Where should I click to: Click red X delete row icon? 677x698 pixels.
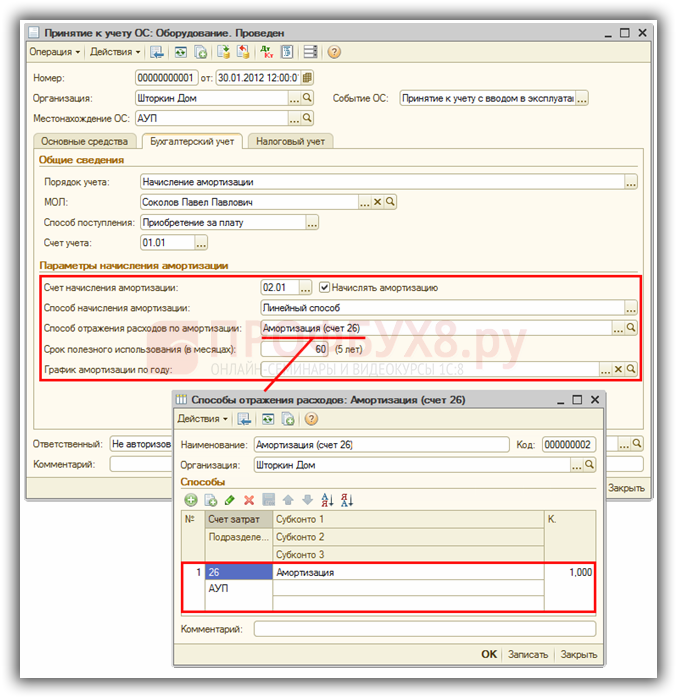pos(249,499)
